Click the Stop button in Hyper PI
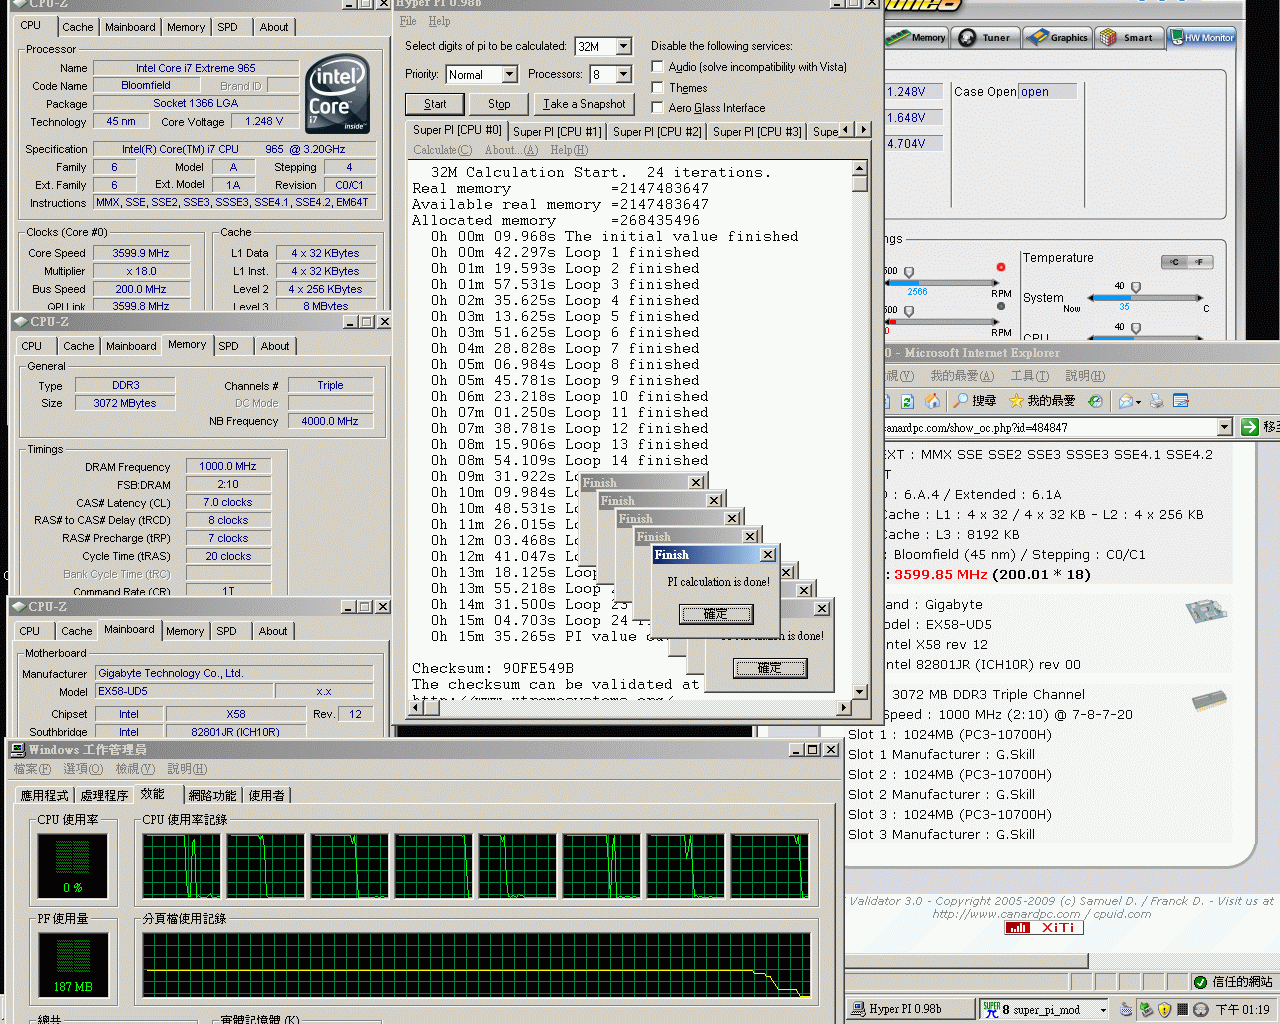This screenshot has width=1280, height=1024. [499, 104]
